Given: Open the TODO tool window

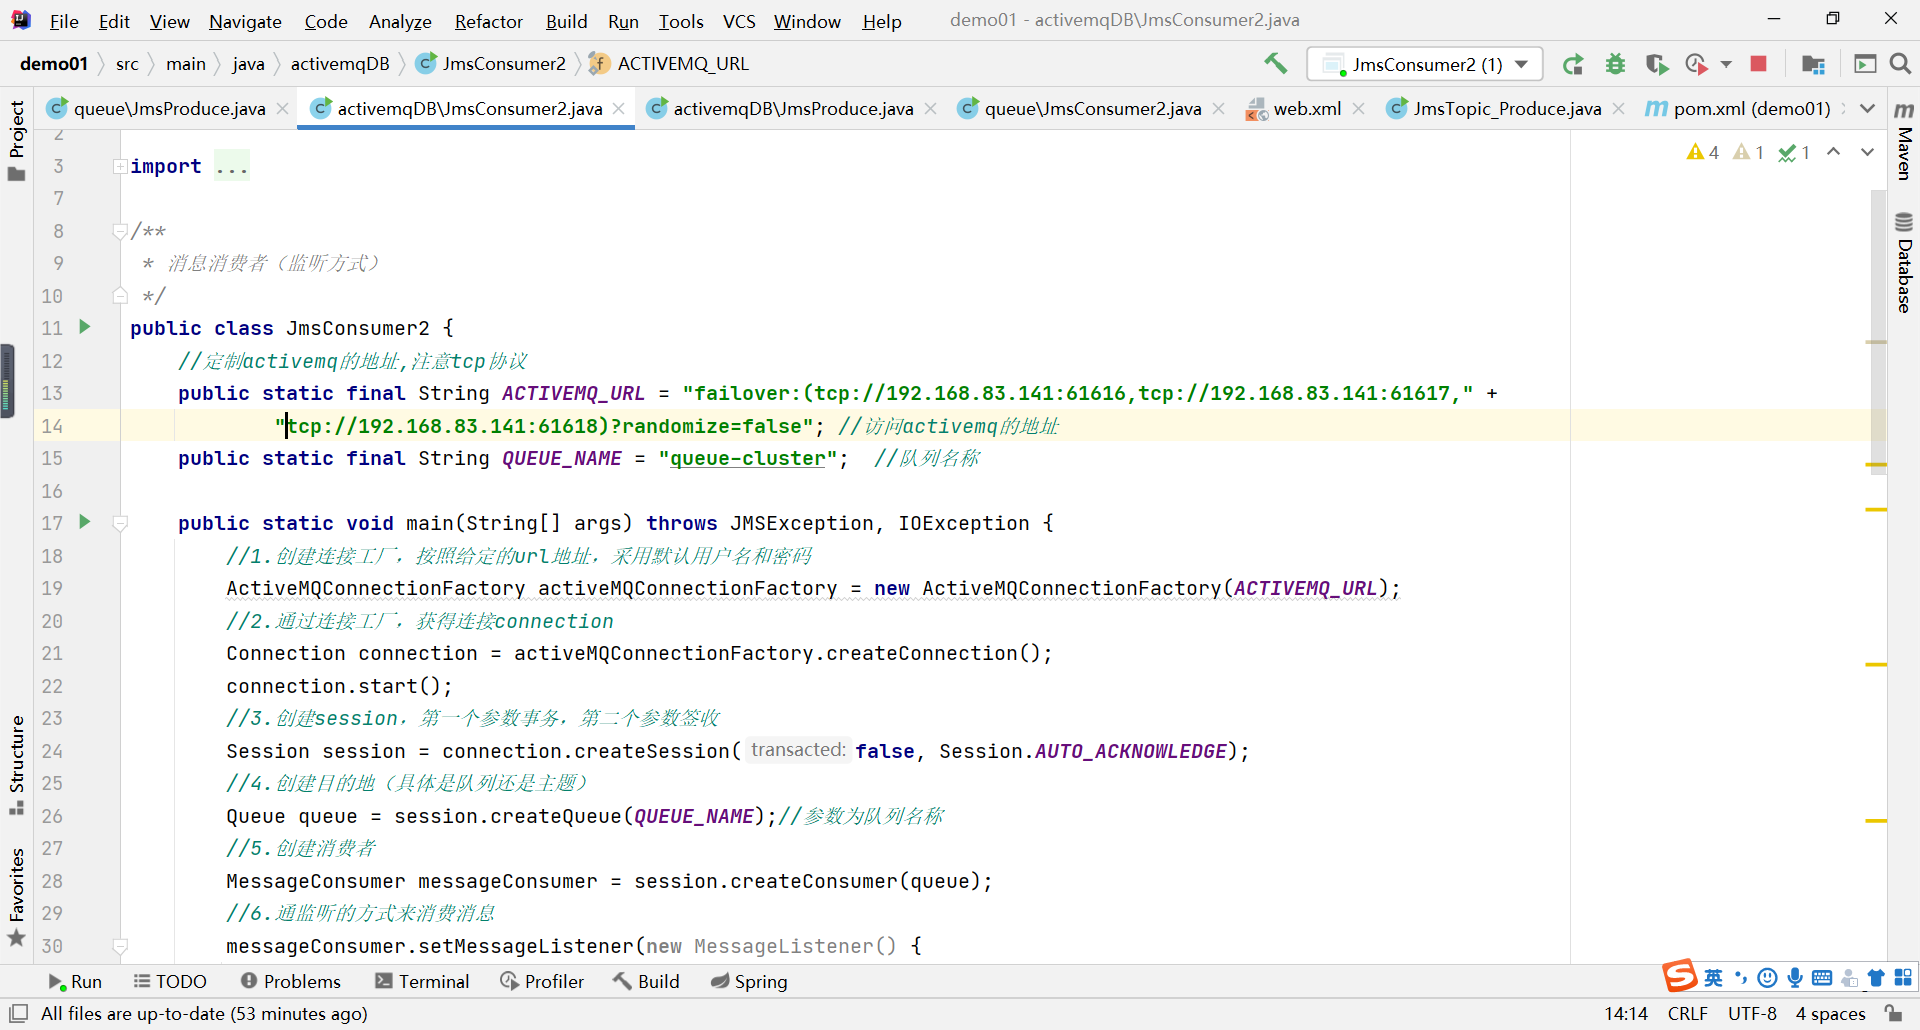Looking at the screenshot, I should coord(170,982).
